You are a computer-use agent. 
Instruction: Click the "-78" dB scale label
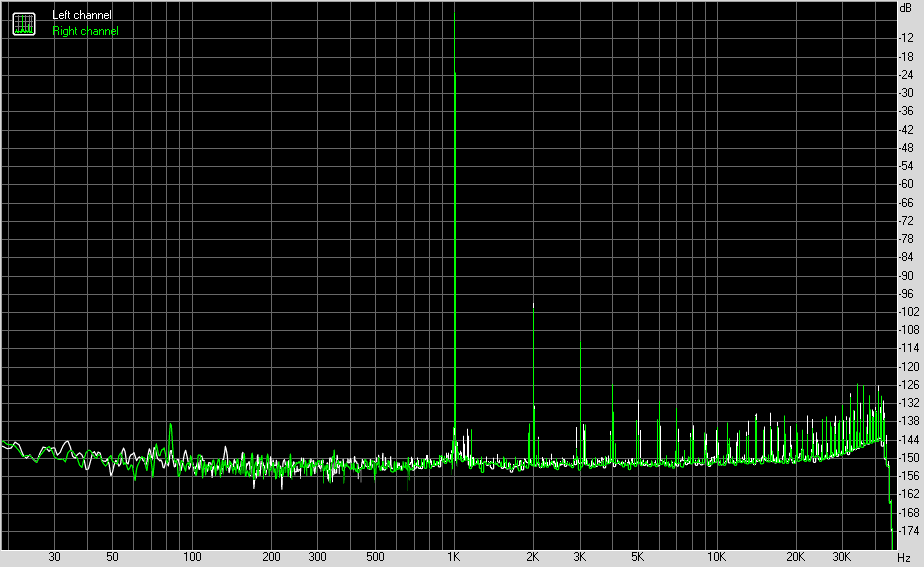pos(906,239)
